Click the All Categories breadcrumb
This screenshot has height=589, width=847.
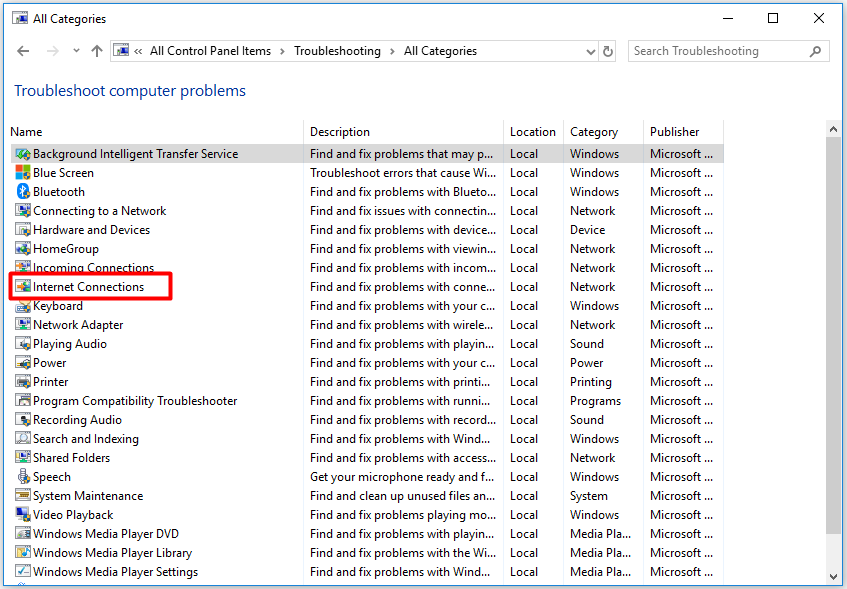pyautogui.click(x=440, y=51)
